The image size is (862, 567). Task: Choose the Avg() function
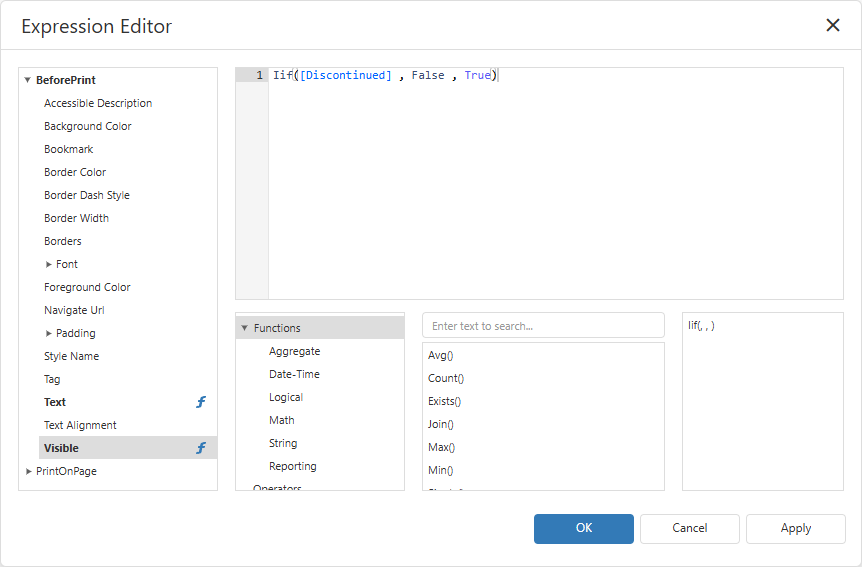tap(440, 355)
